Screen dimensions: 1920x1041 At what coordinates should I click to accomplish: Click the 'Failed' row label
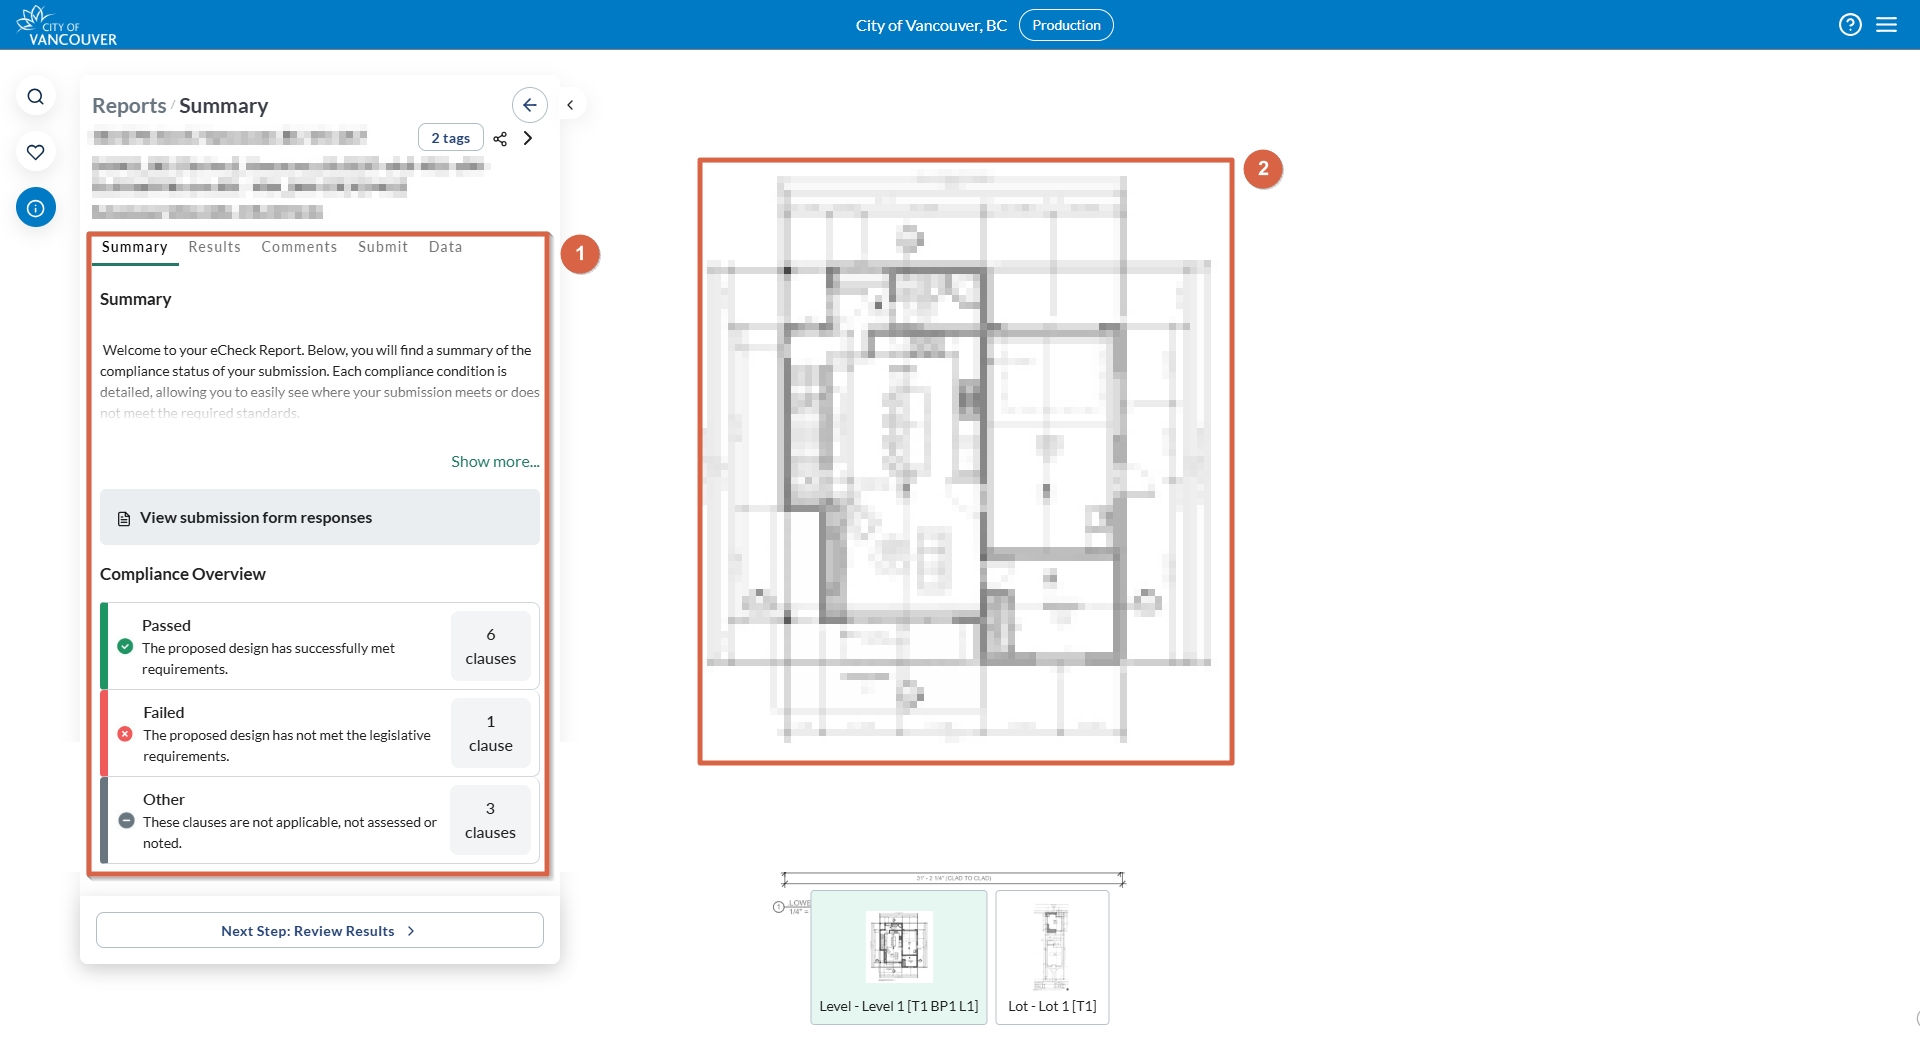coord(164,712)
